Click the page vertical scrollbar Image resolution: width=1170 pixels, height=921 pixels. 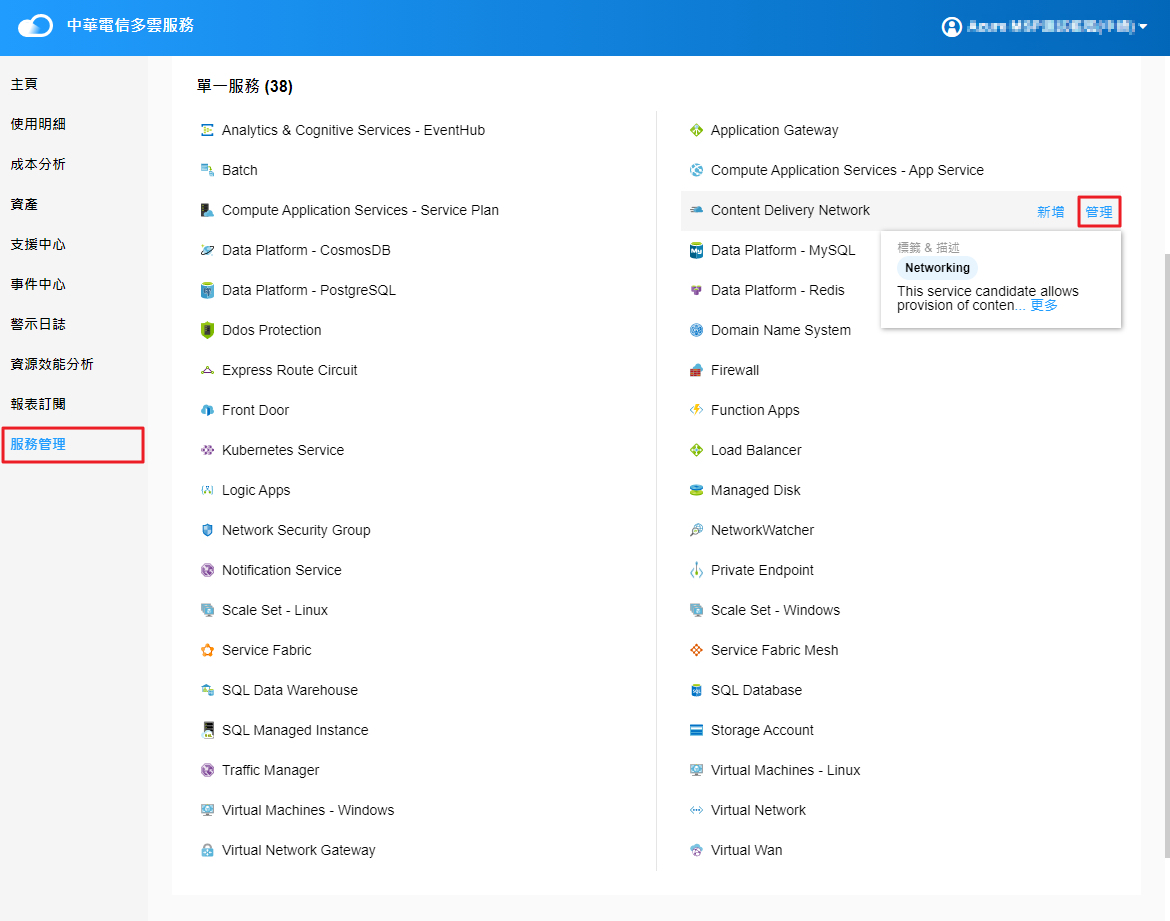[x=1166, y=555]
